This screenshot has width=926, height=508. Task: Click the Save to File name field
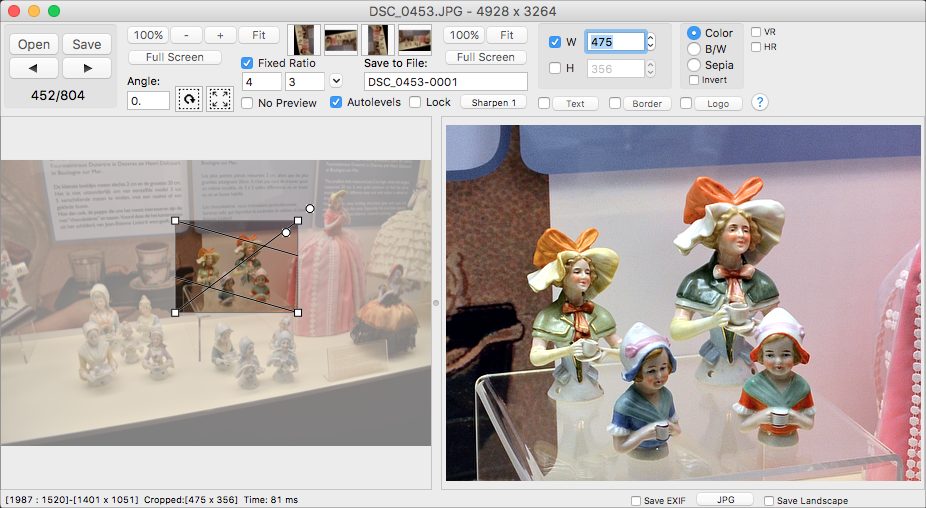tap(445, 82)
